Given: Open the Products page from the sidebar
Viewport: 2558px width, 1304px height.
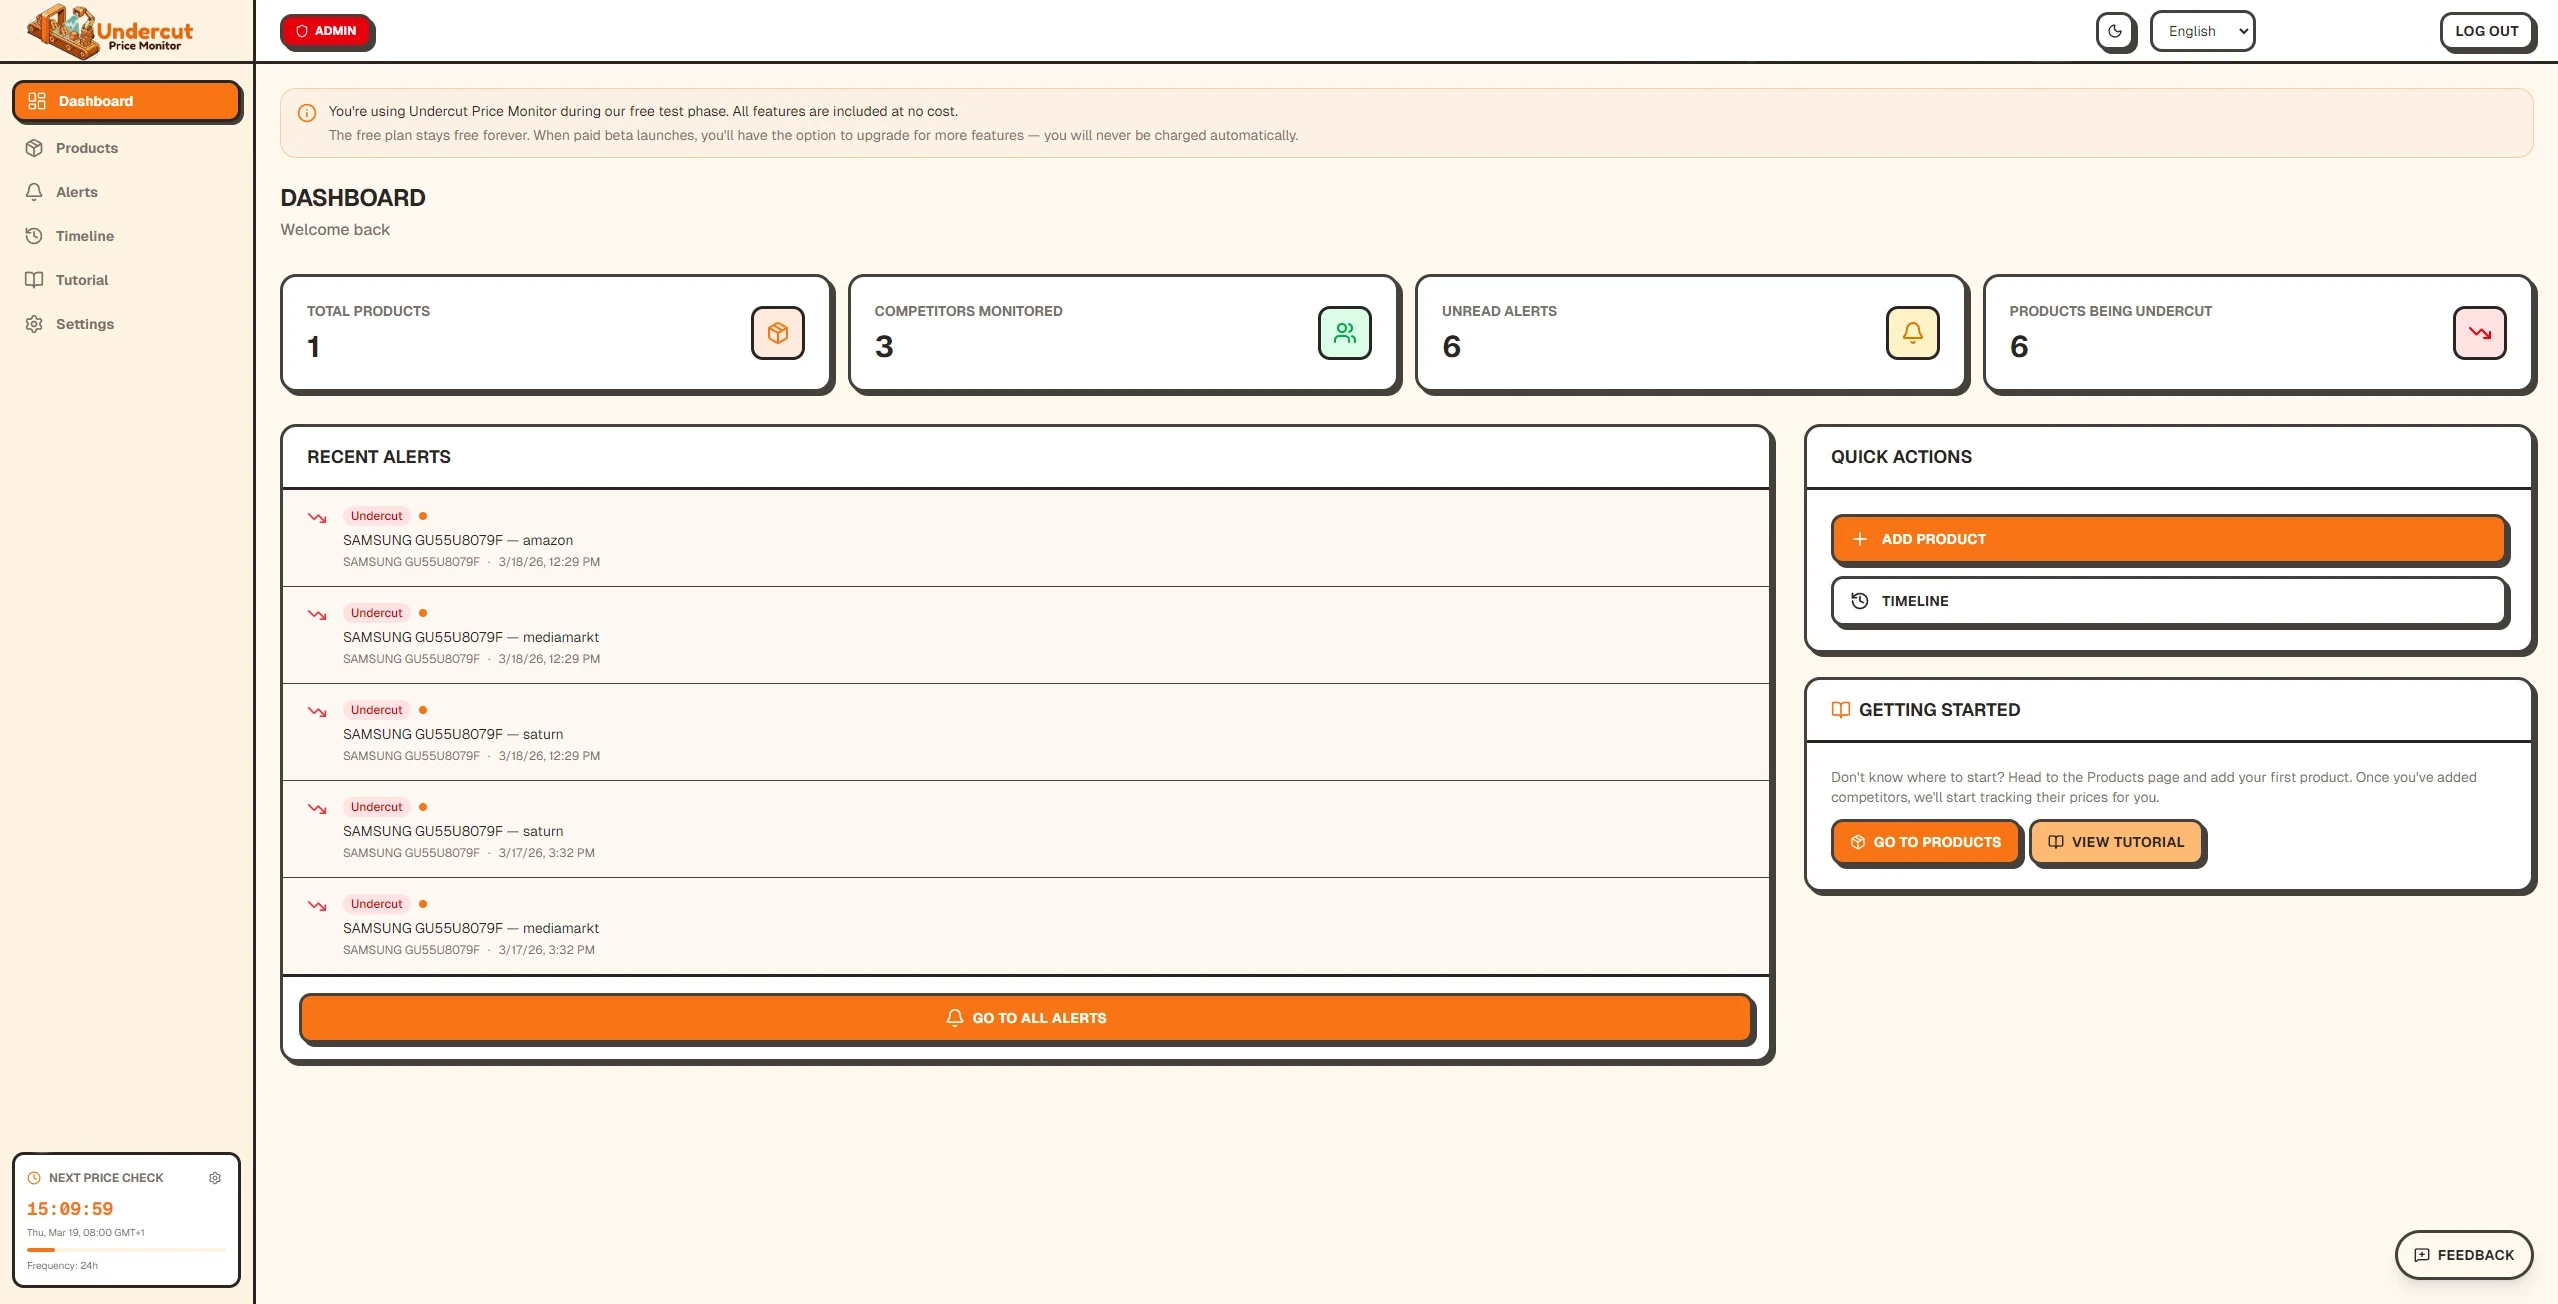Looking at the screenshot, I should pos(85,147).
